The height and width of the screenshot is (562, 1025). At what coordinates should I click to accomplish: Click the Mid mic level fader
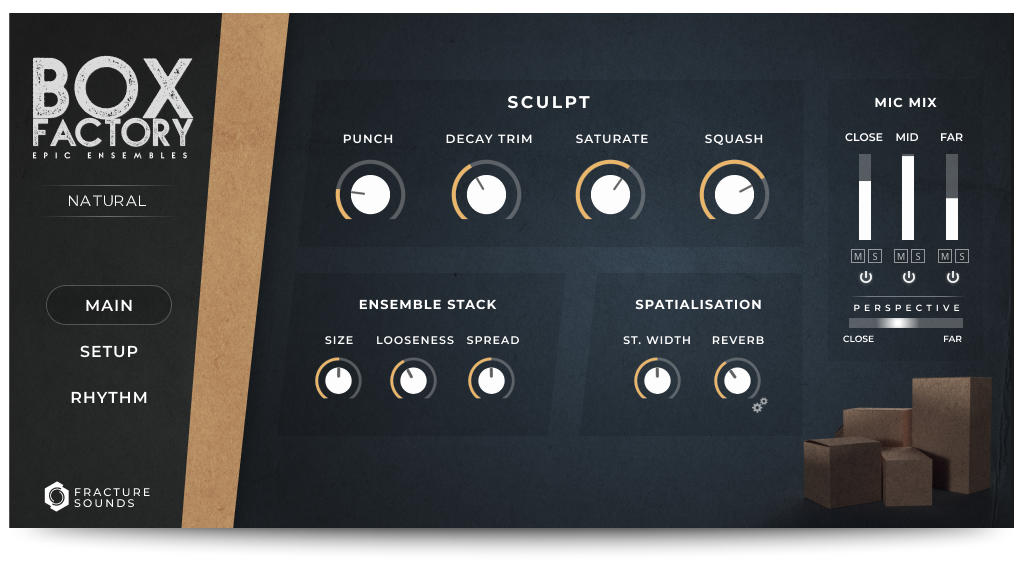pos(908,197)
